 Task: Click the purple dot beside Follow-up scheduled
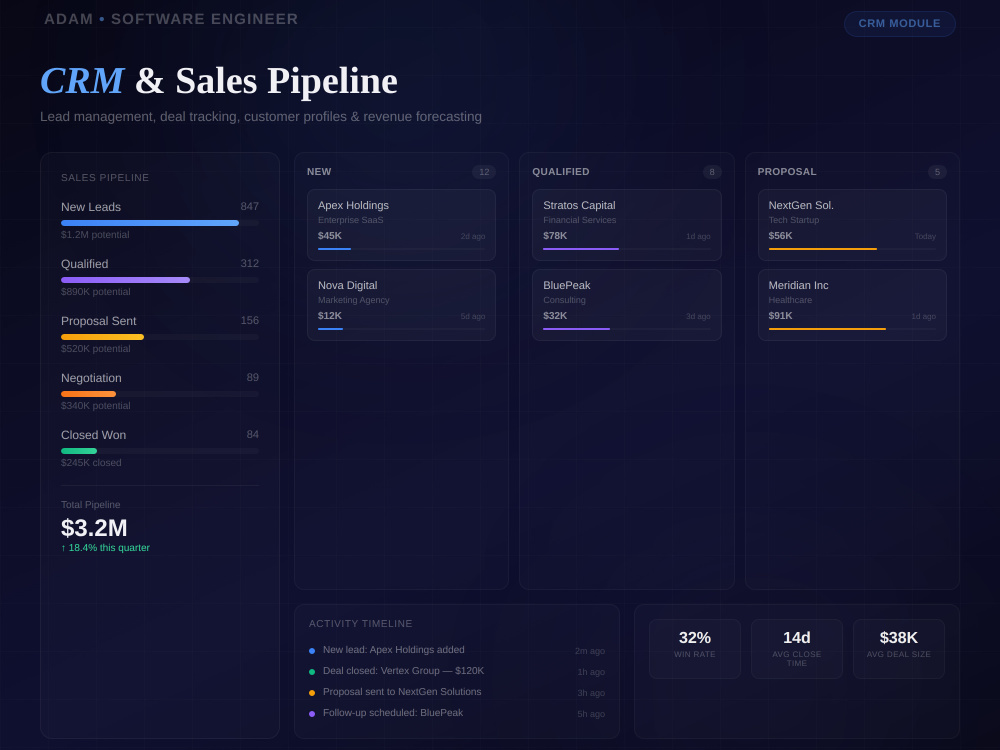click(x=312, y=714)
